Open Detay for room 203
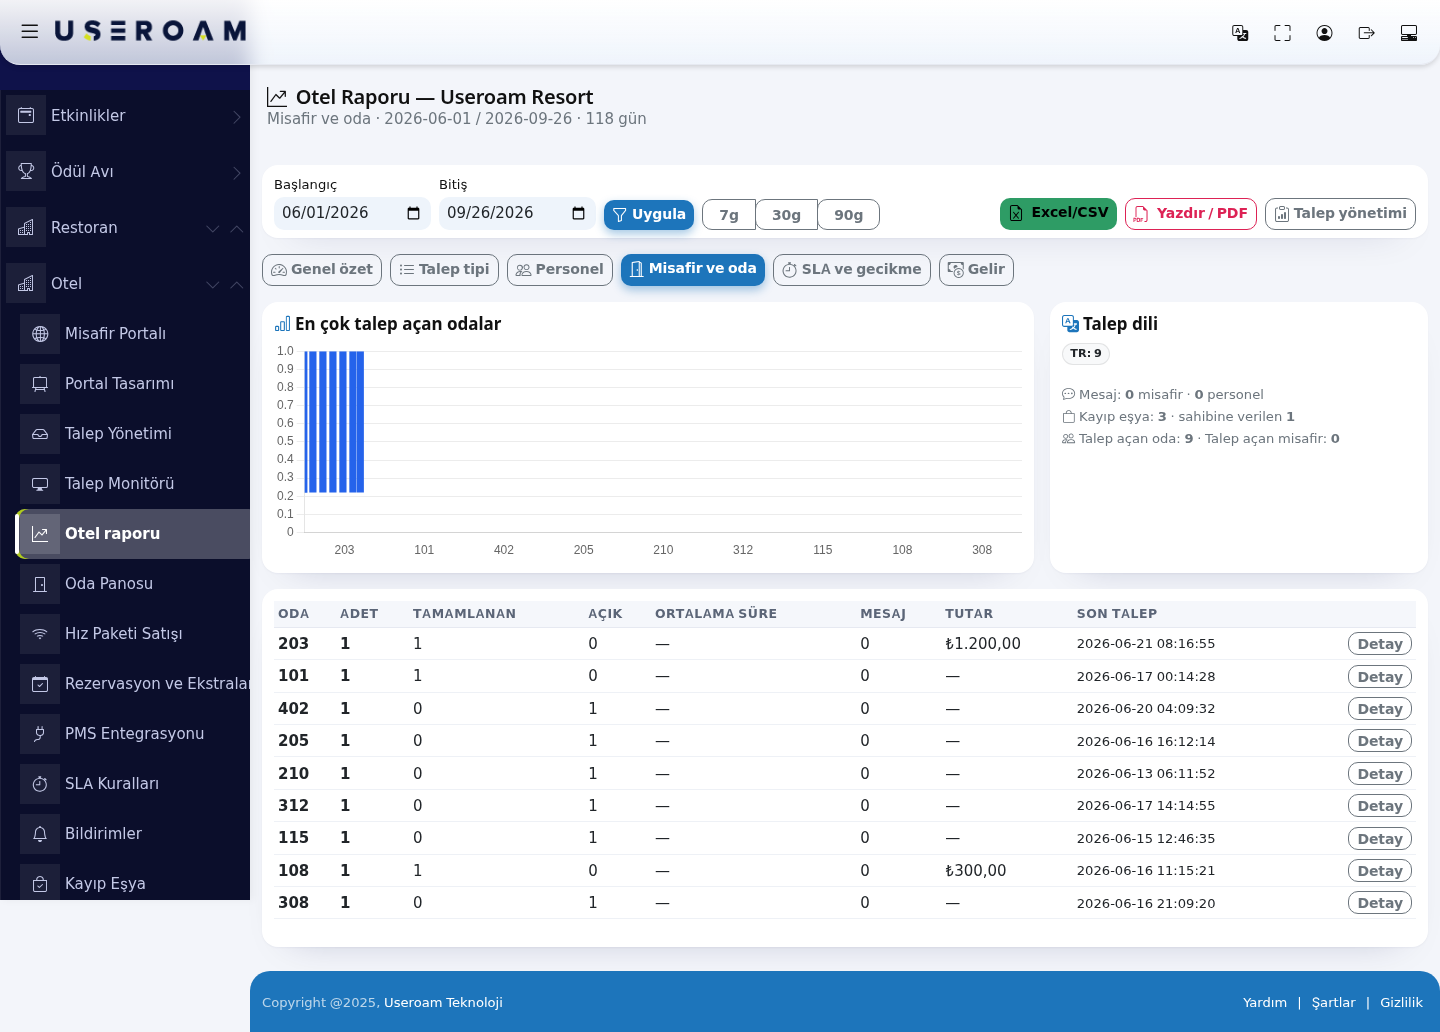 [1380, 645]
